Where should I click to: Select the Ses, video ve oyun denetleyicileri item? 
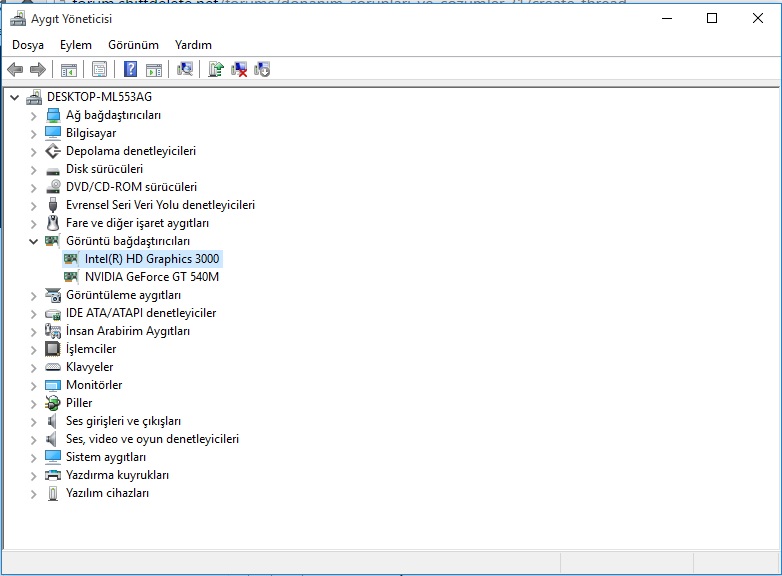coord(152,439)
